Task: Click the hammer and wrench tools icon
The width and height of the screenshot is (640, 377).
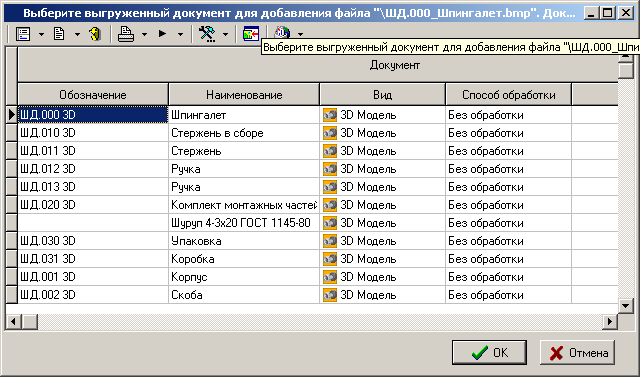Action: [x=207, y=34]
